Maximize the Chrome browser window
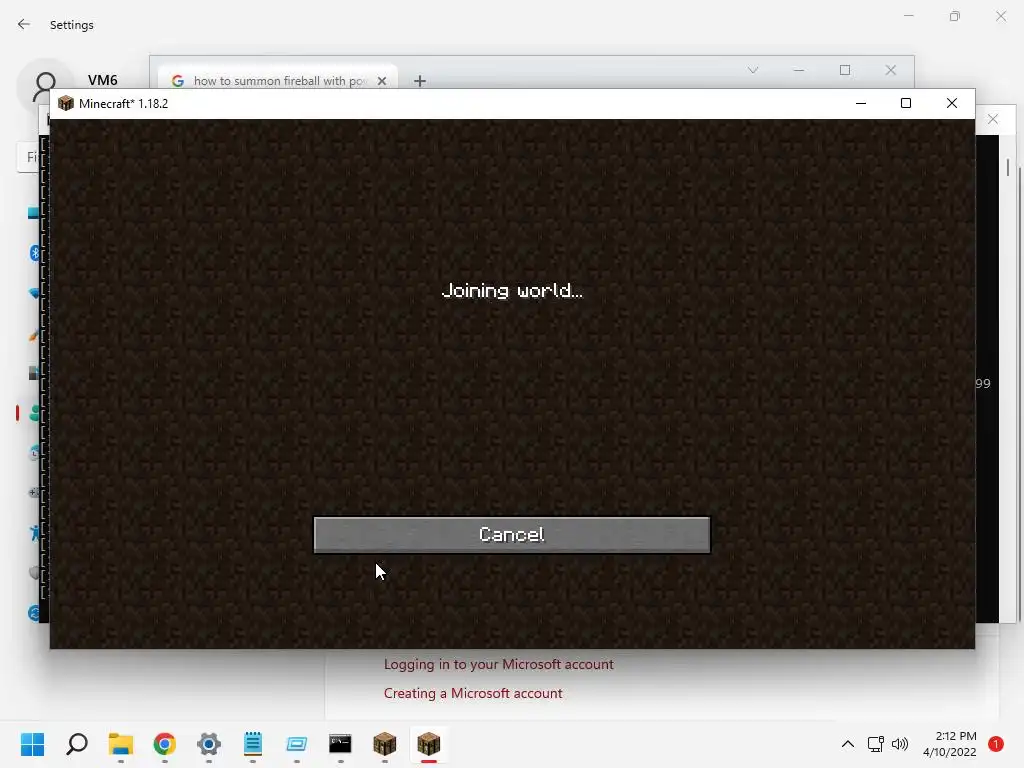The height and width of the screenshot is (768, 1024). [845, 70]
